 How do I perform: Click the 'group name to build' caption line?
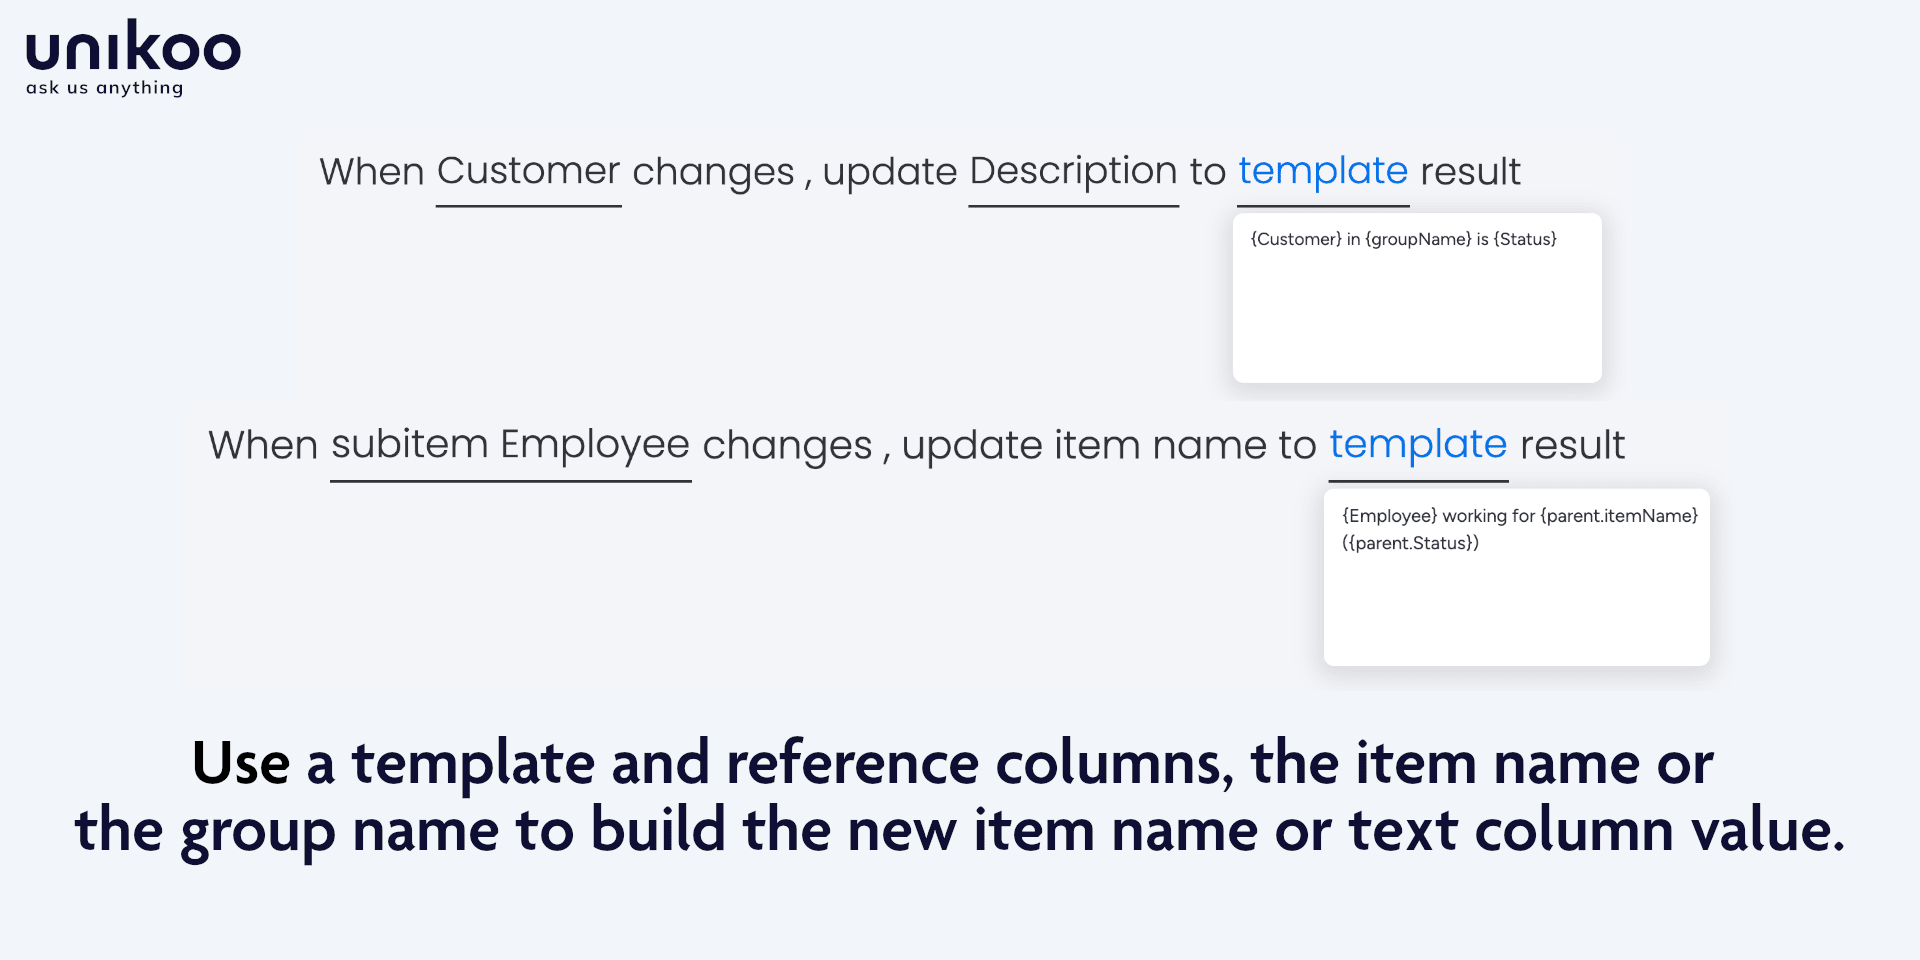tap(959, 830)
